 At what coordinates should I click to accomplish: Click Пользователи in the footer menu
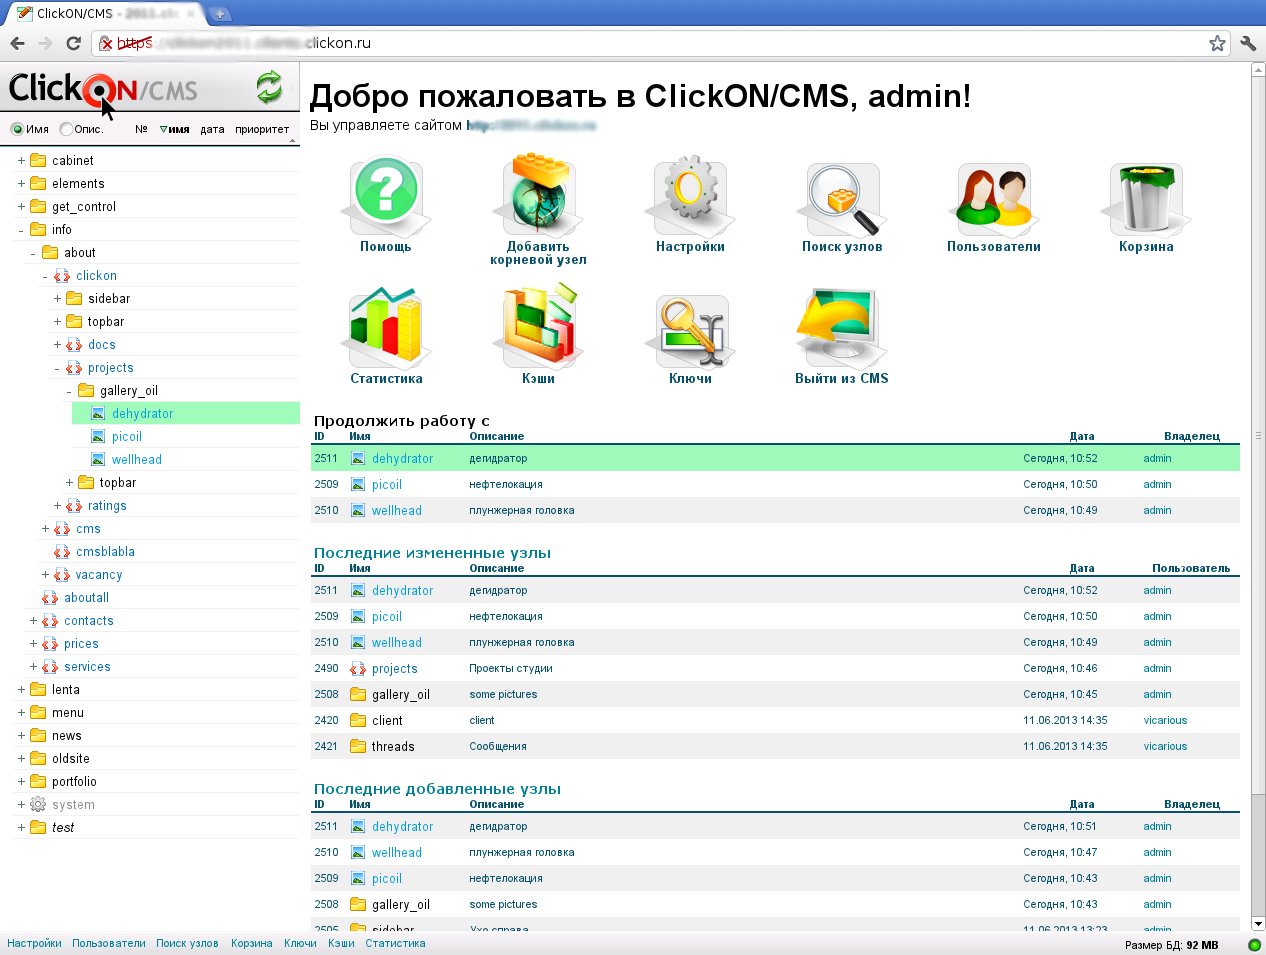[109, 943]
